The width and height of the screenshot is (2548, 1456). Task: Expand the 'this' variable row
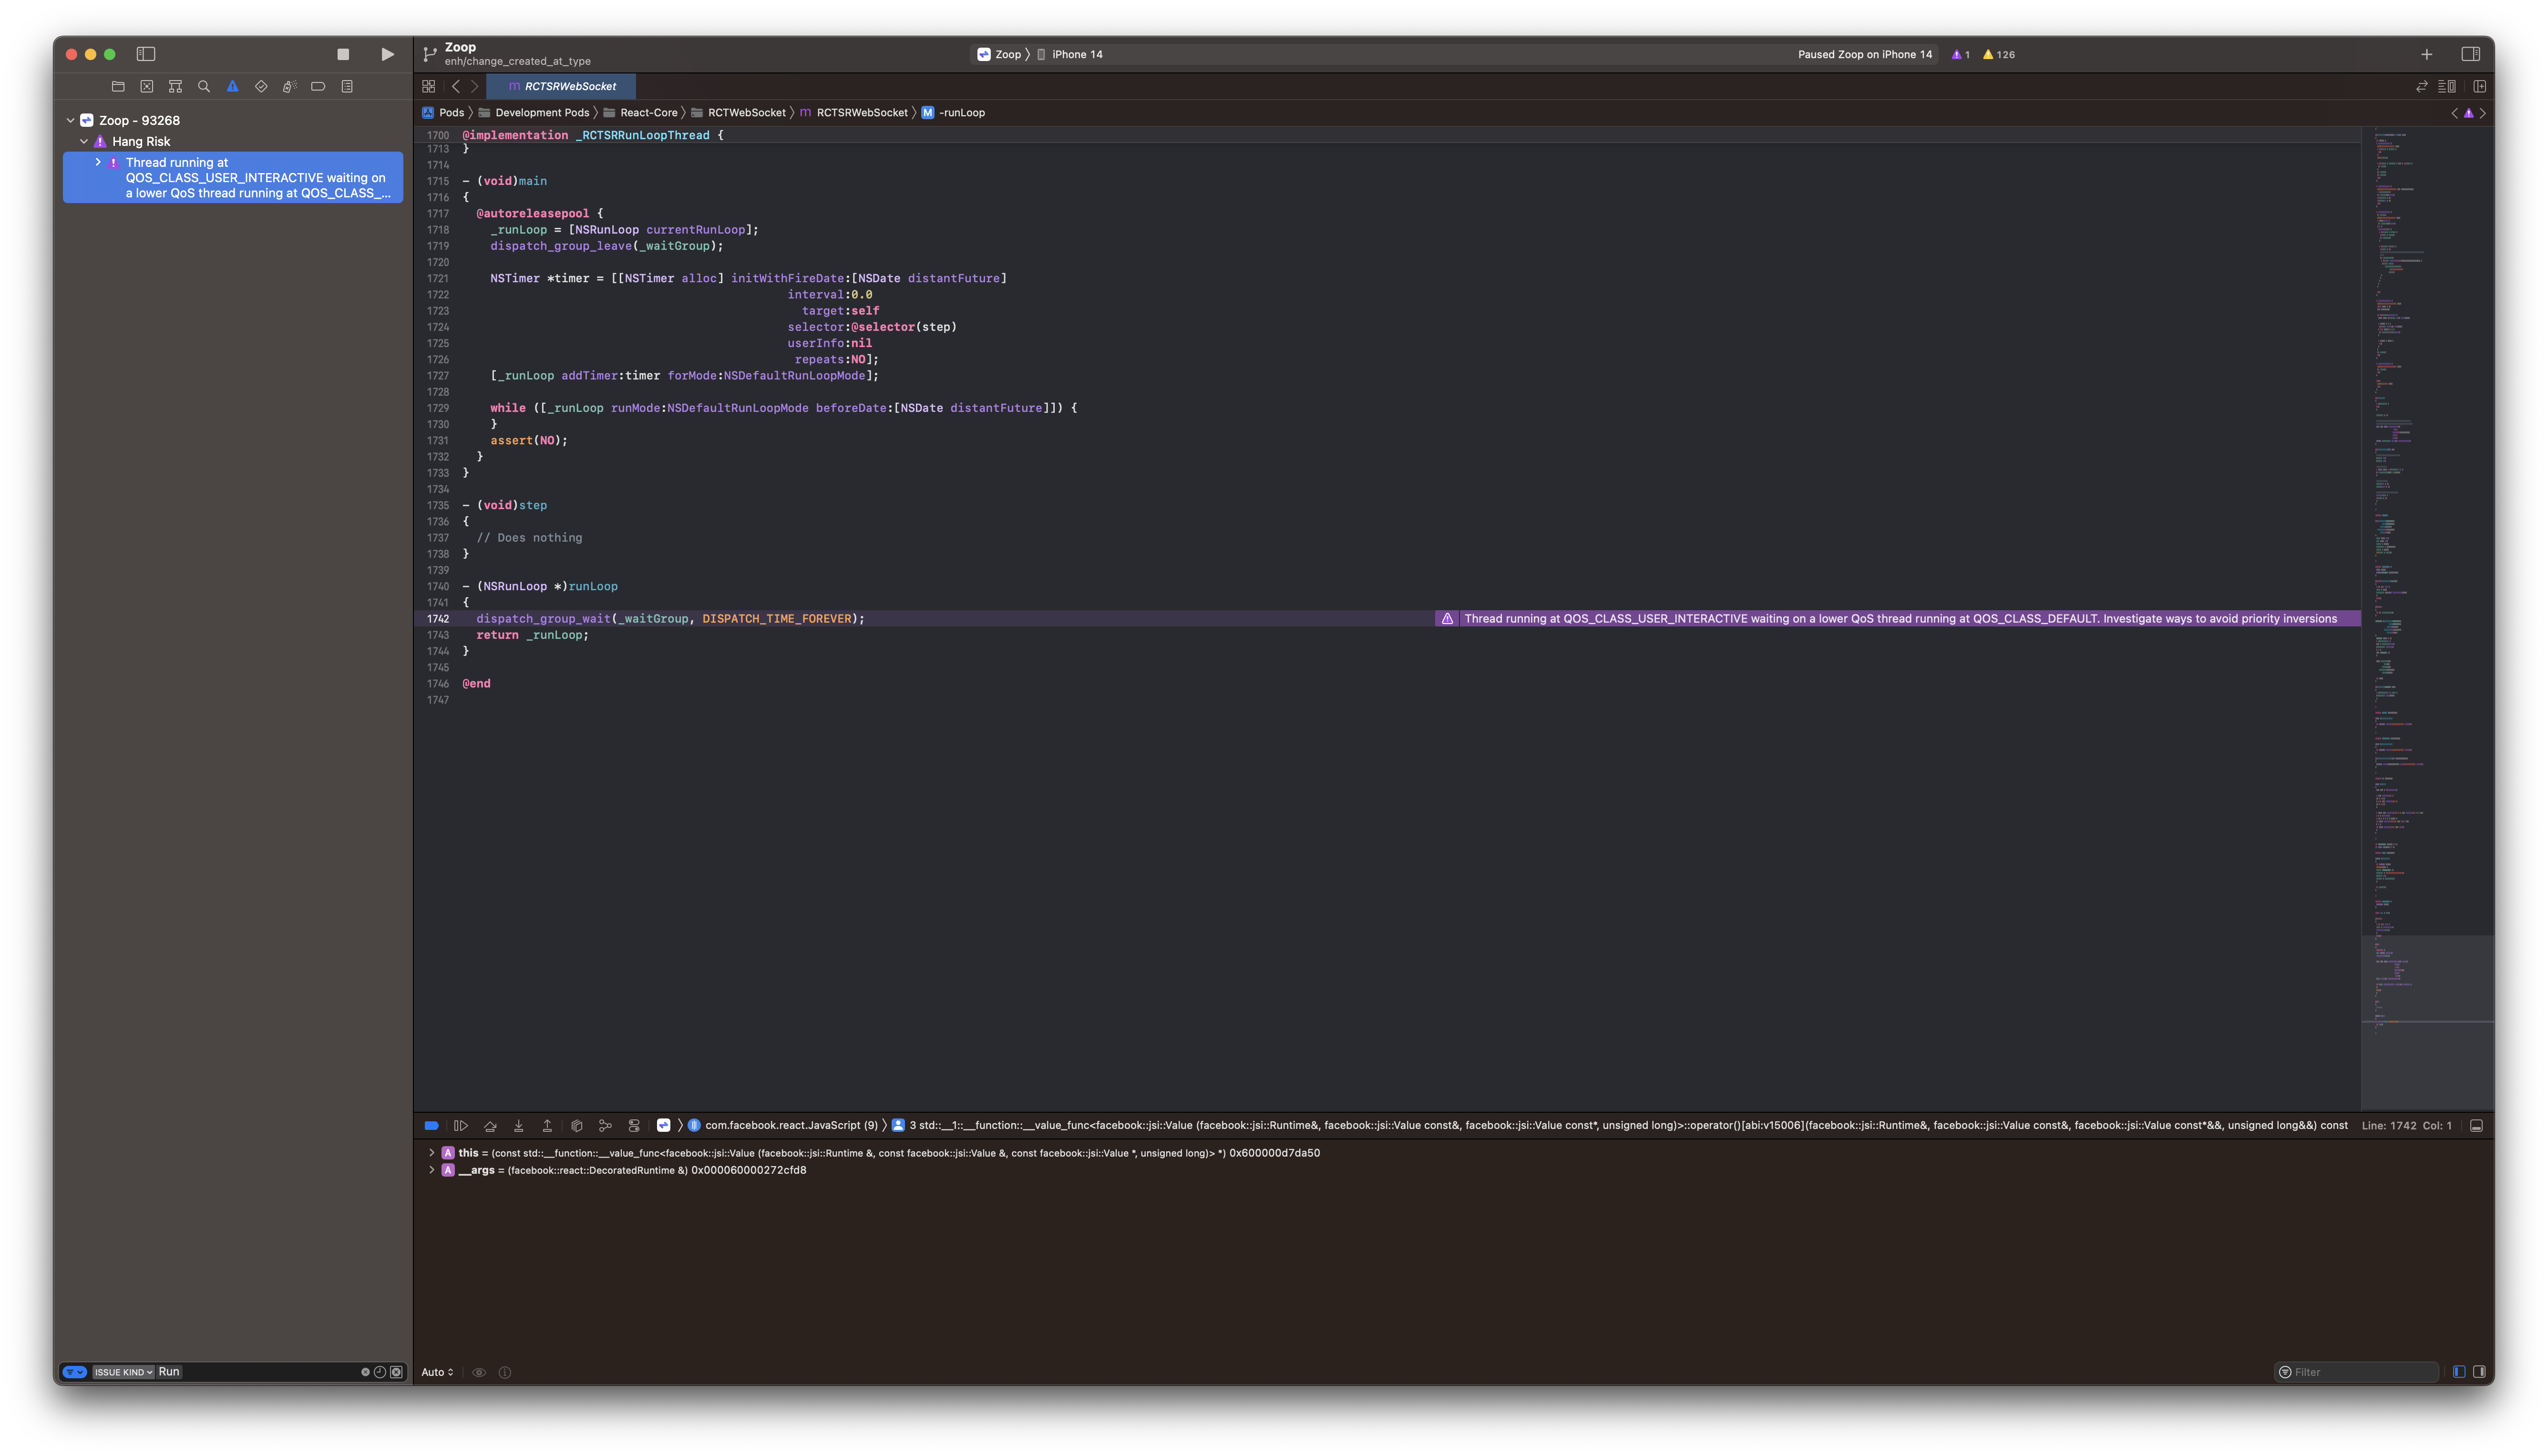(x=432, y=1152)
